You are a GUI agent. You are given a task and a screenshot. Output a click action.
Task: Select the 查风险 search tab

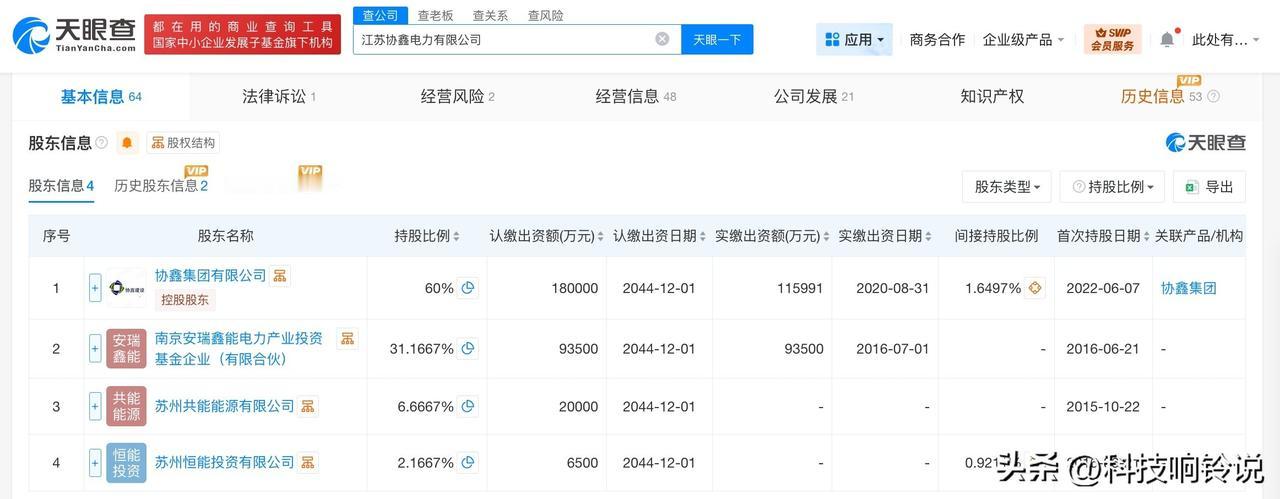(x=545, y=15)
